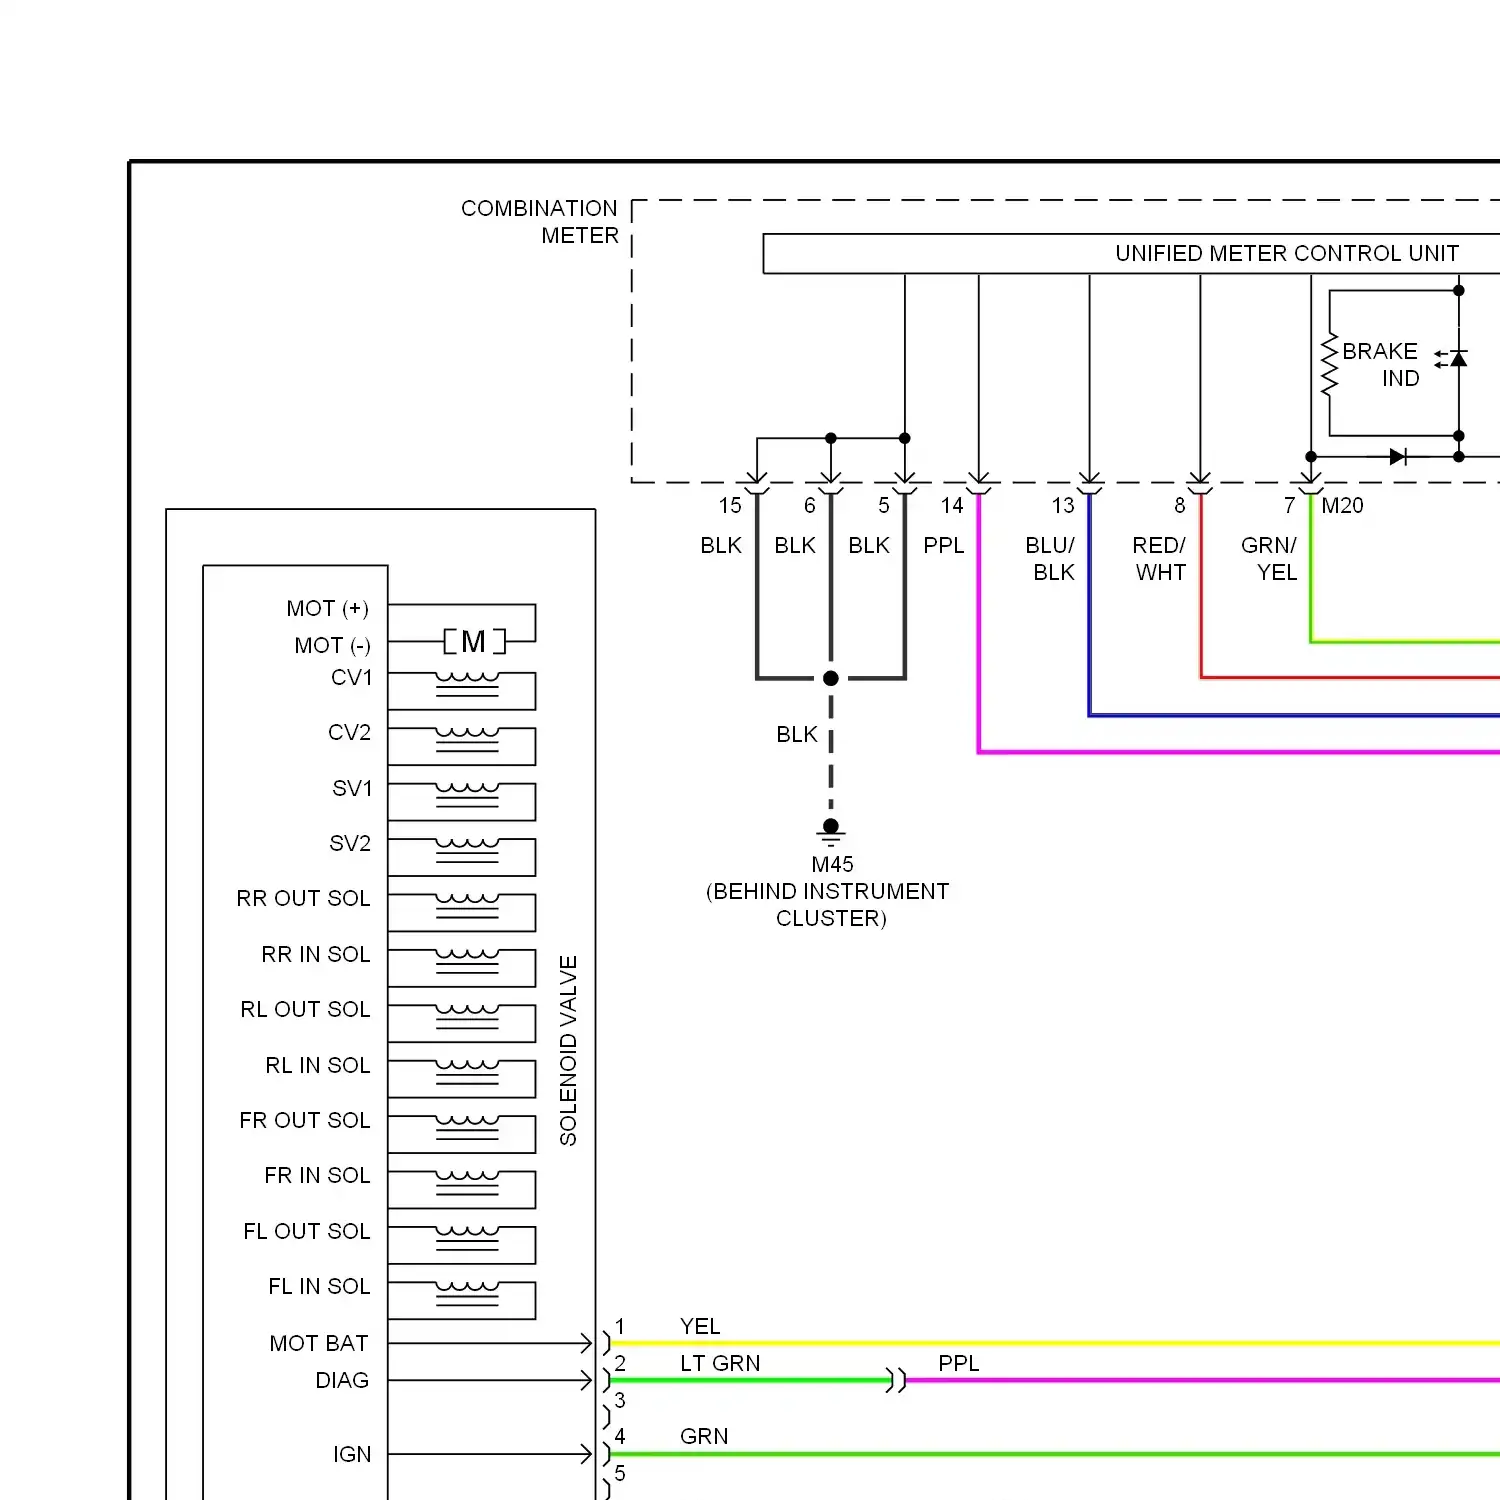Click the BLK label under pin 6
This screenshot has height=1500, width=1500.
[x=795, y=545]
